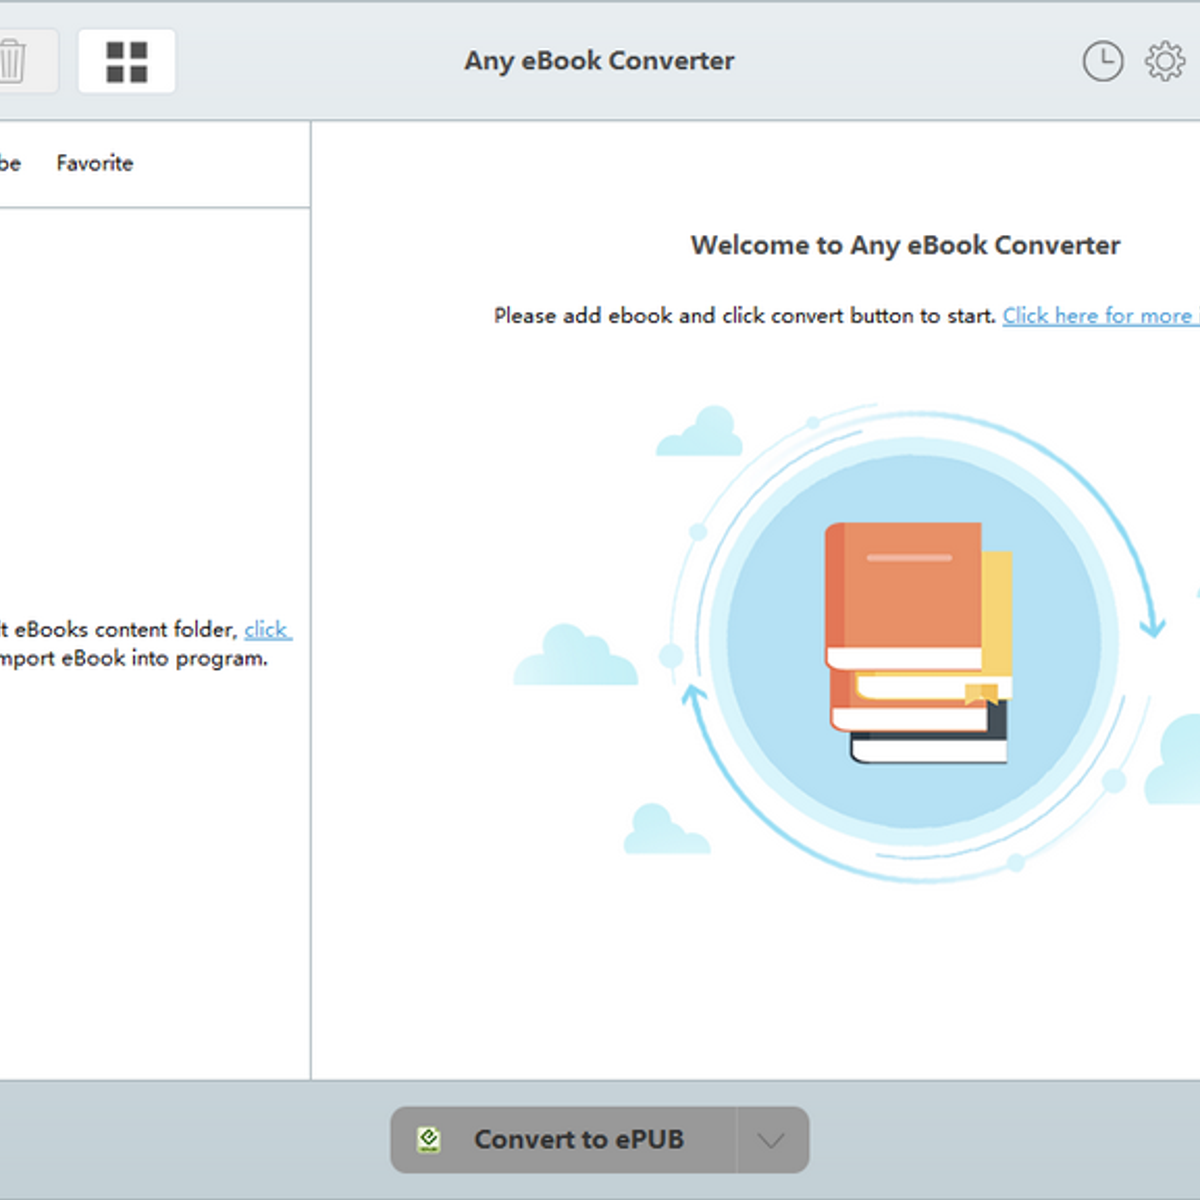Viewport: 1200px width, 1200px height.
Task: Click 'Welcome to Any eBook Converter' heading
Action: (905, 245)
